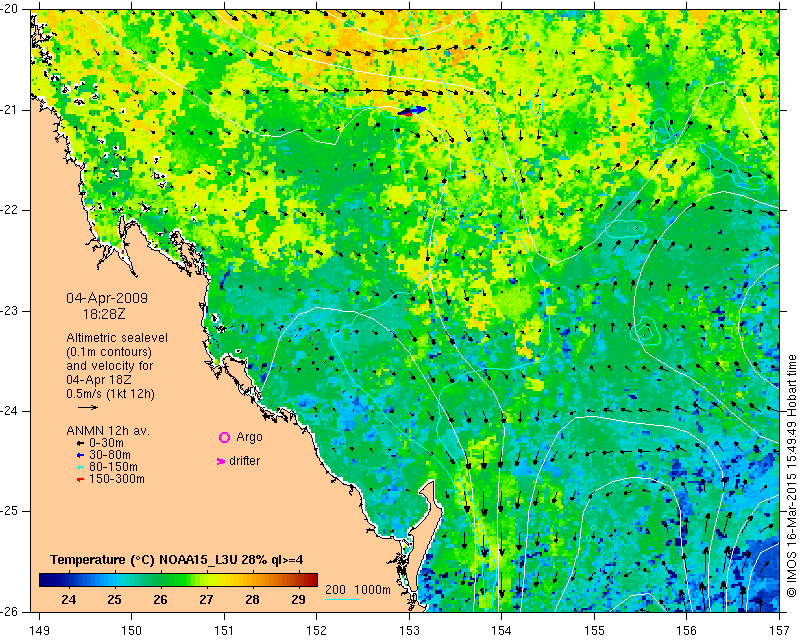Click the colorbar tick label 28
This screenshot has width=800, height=640.
(x=252, y=600)
